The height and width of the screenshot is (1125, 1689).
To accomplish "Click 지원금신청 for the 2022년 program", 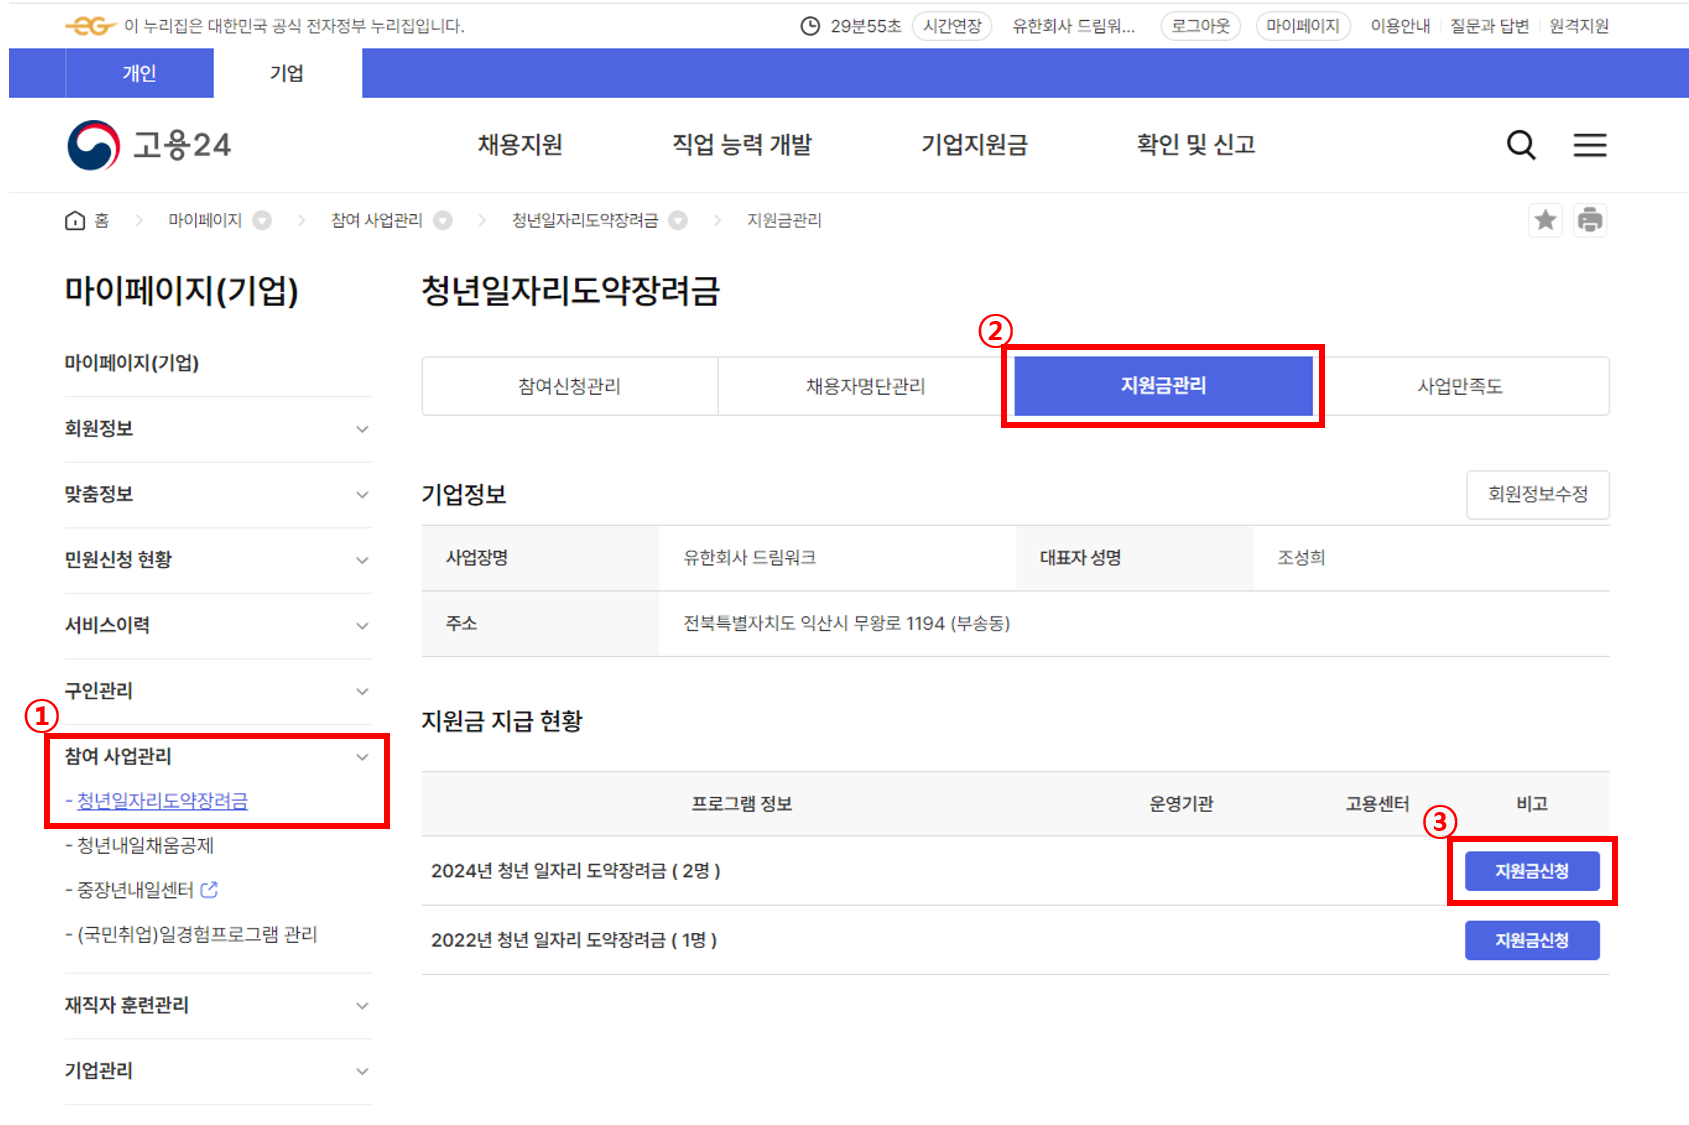I will [1532, 940].
